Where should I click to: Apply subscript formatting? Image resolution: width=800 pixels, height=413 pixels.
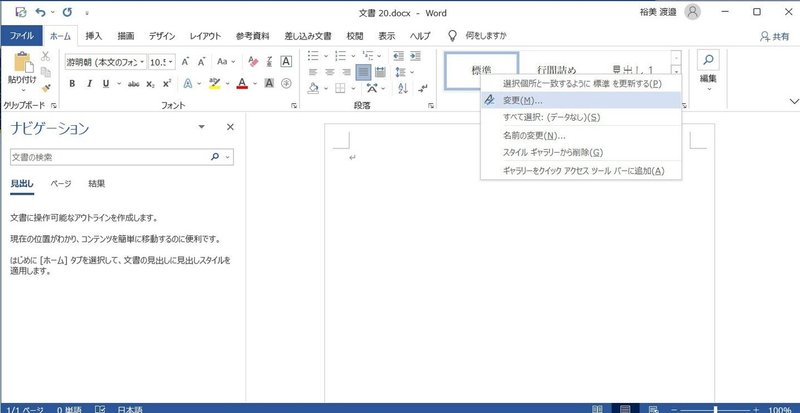[x=150, y=84]
